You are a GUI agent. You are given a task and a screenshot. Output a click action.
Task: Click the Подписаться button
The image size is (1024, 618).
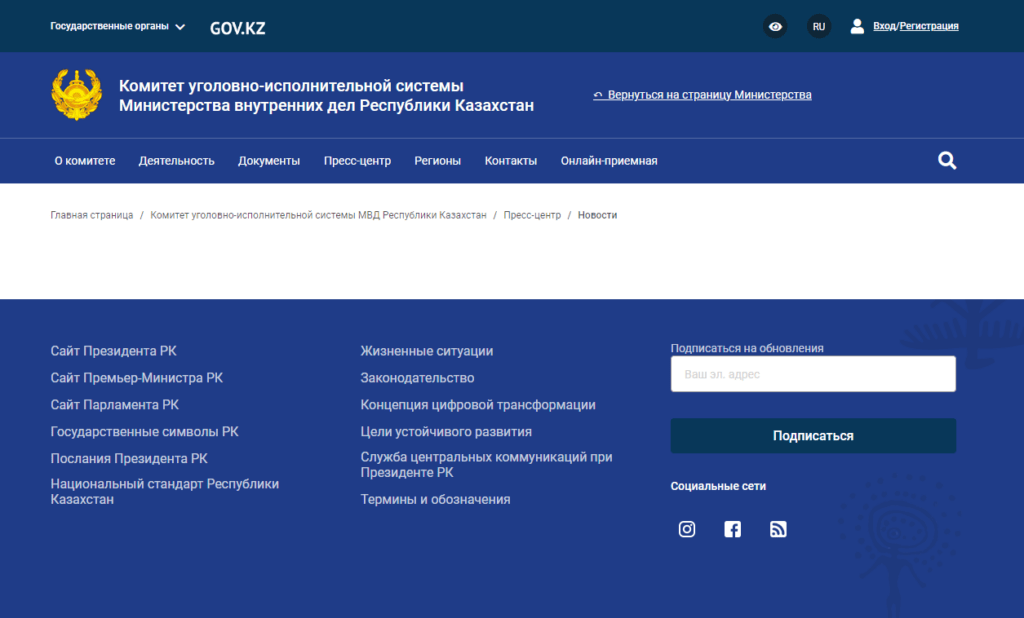coord(813,436)
